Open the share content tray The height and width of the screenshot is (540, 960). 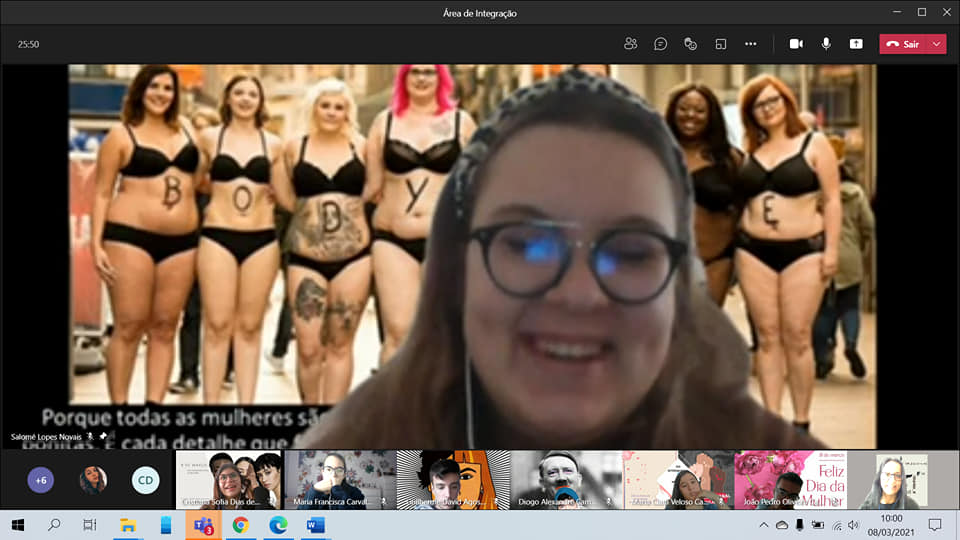click(x=856, y=44)
